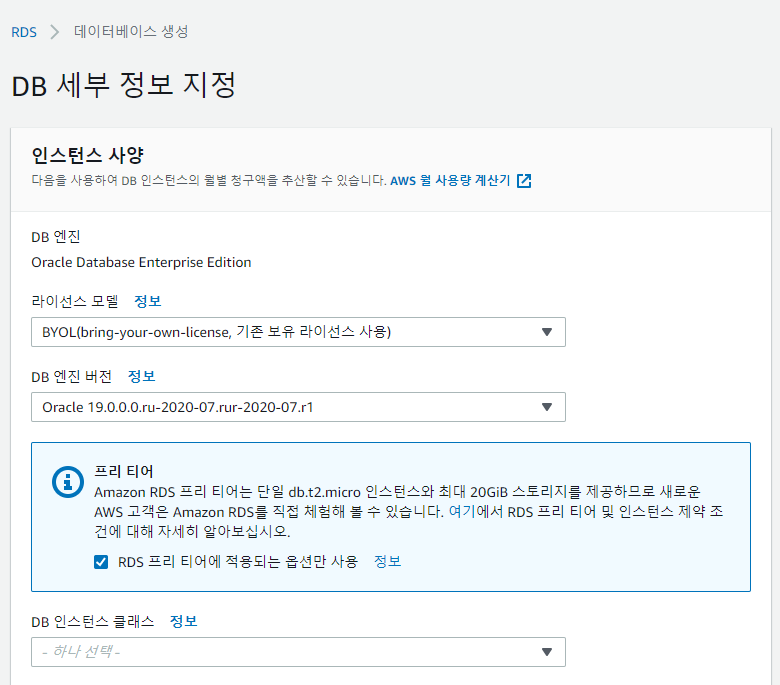
Task: Open 정보 link next to DB 엔진 버전
Action: 142,377
